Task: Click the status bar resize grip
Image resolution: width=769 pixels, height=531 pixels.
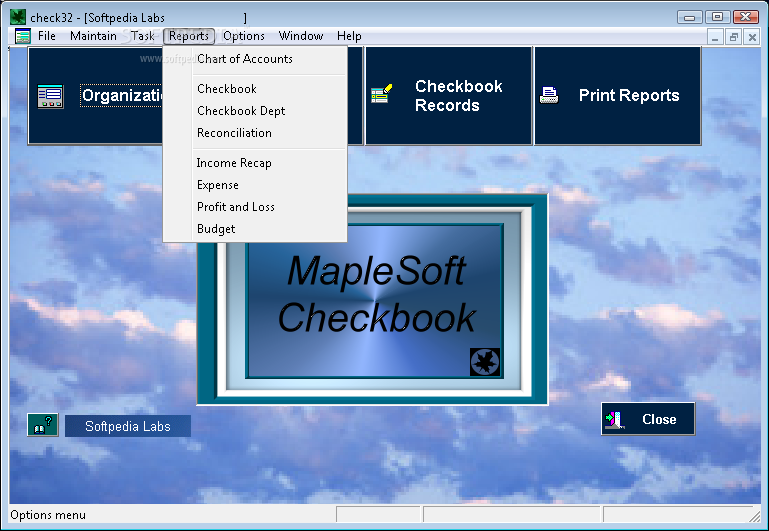Action: coord(755,516)
